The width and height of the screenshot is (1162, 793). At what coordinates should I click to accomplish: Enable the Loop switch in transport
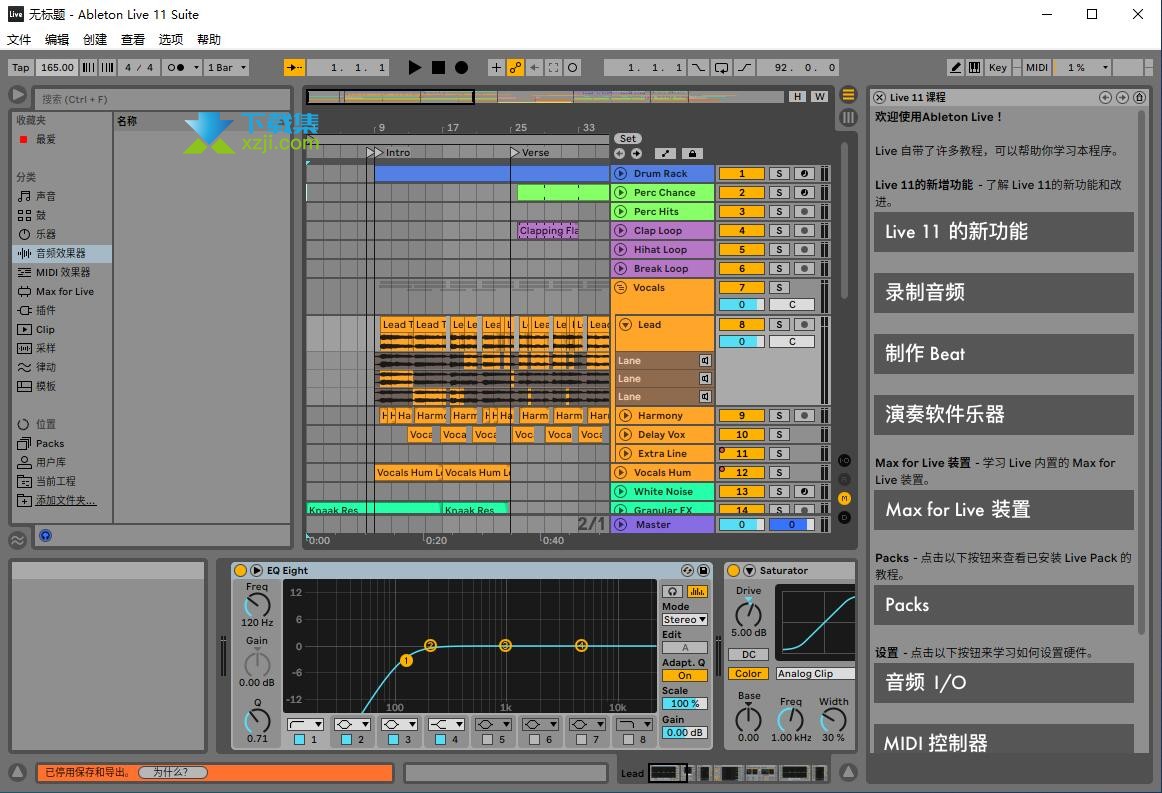point(721,67)
